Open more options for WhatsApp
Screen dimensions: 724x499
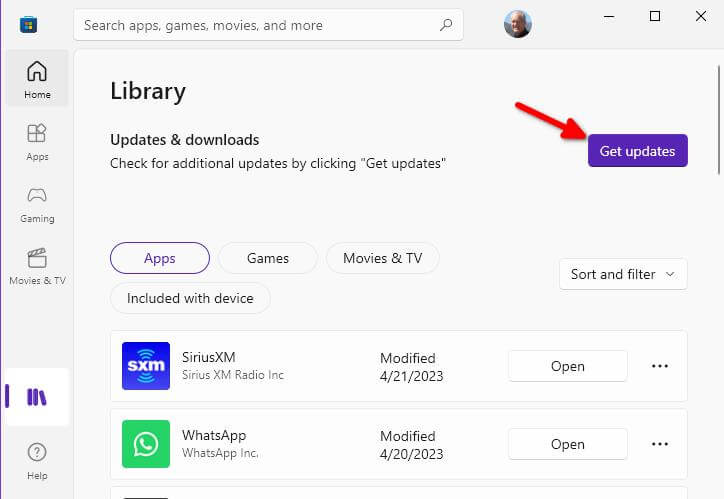tap(660, 444)
